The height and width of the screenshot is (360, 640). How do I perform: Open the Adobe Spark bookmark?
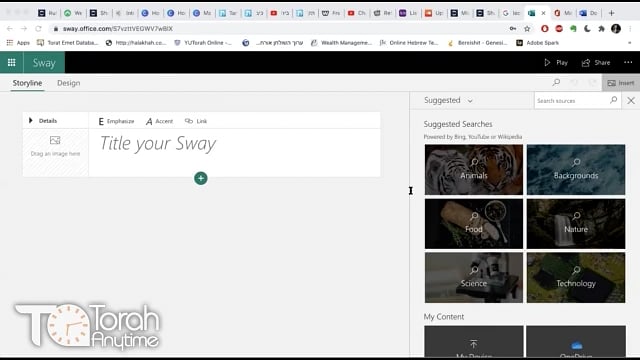tap(538, 42)
